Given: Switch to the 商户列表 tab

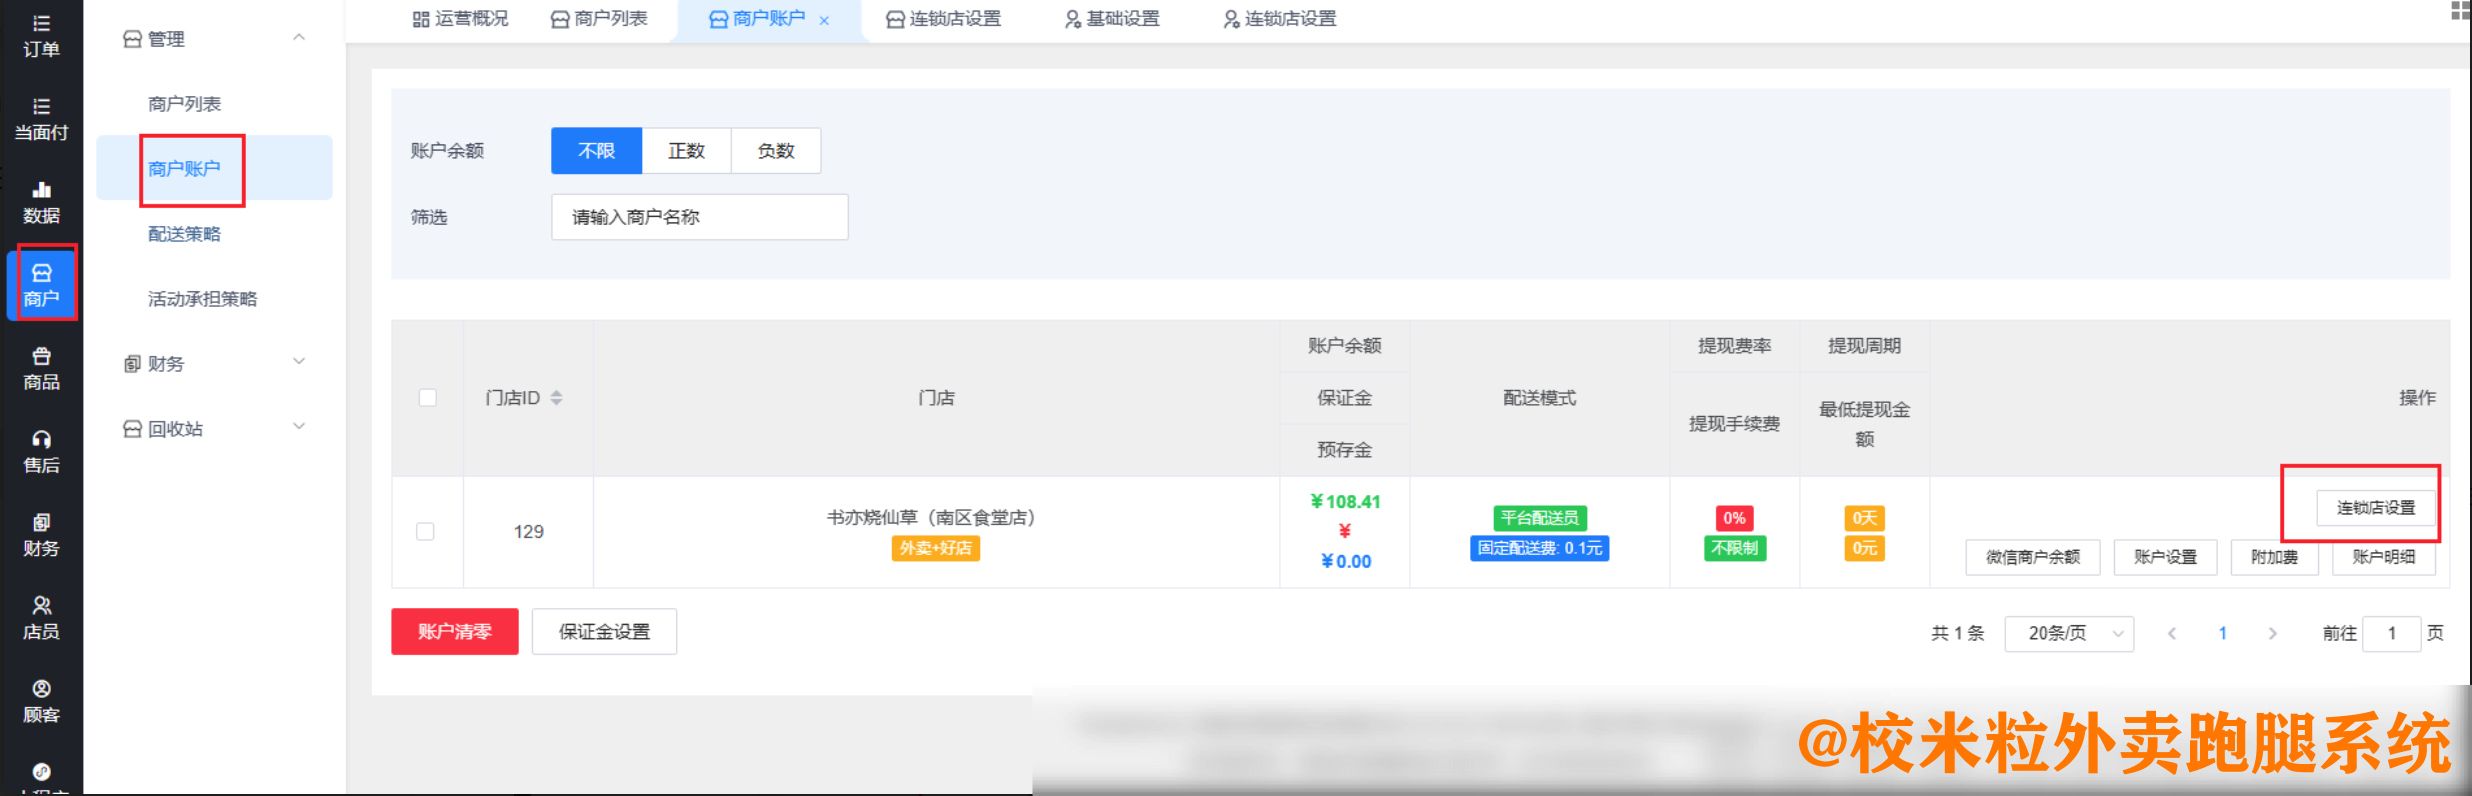Looking at the screenshot, I should click(599, 19).
